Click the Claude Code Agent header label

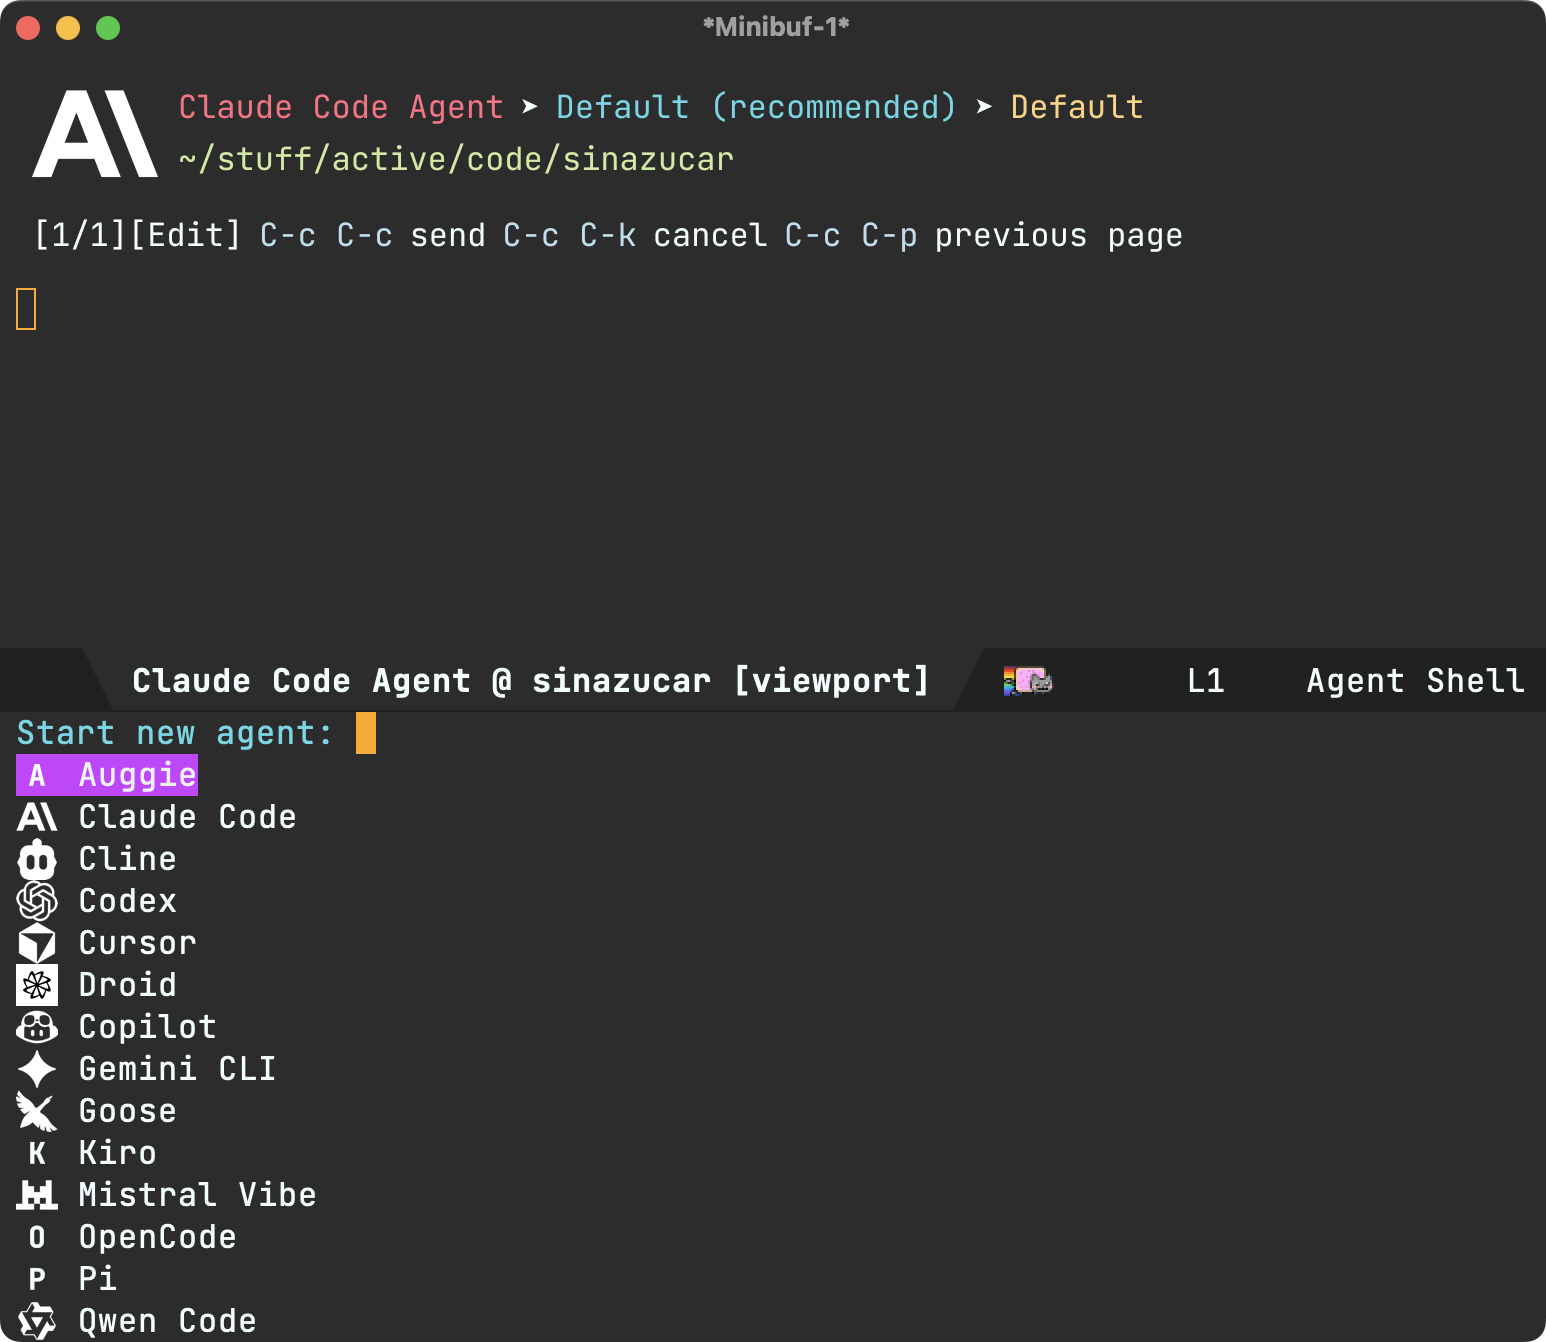click(x=340, y=107)
